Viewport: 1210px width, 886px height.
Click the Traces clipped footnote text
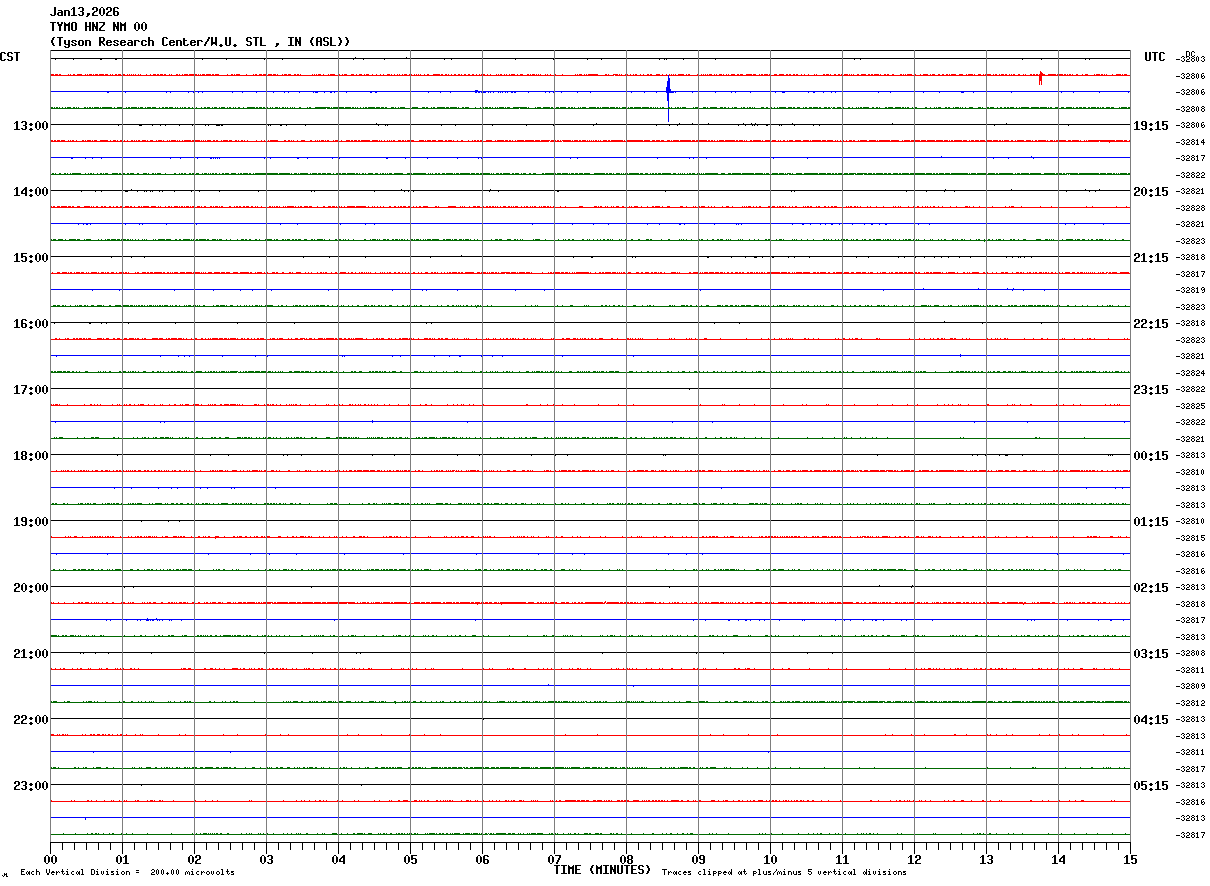click(x=784, y=872)
